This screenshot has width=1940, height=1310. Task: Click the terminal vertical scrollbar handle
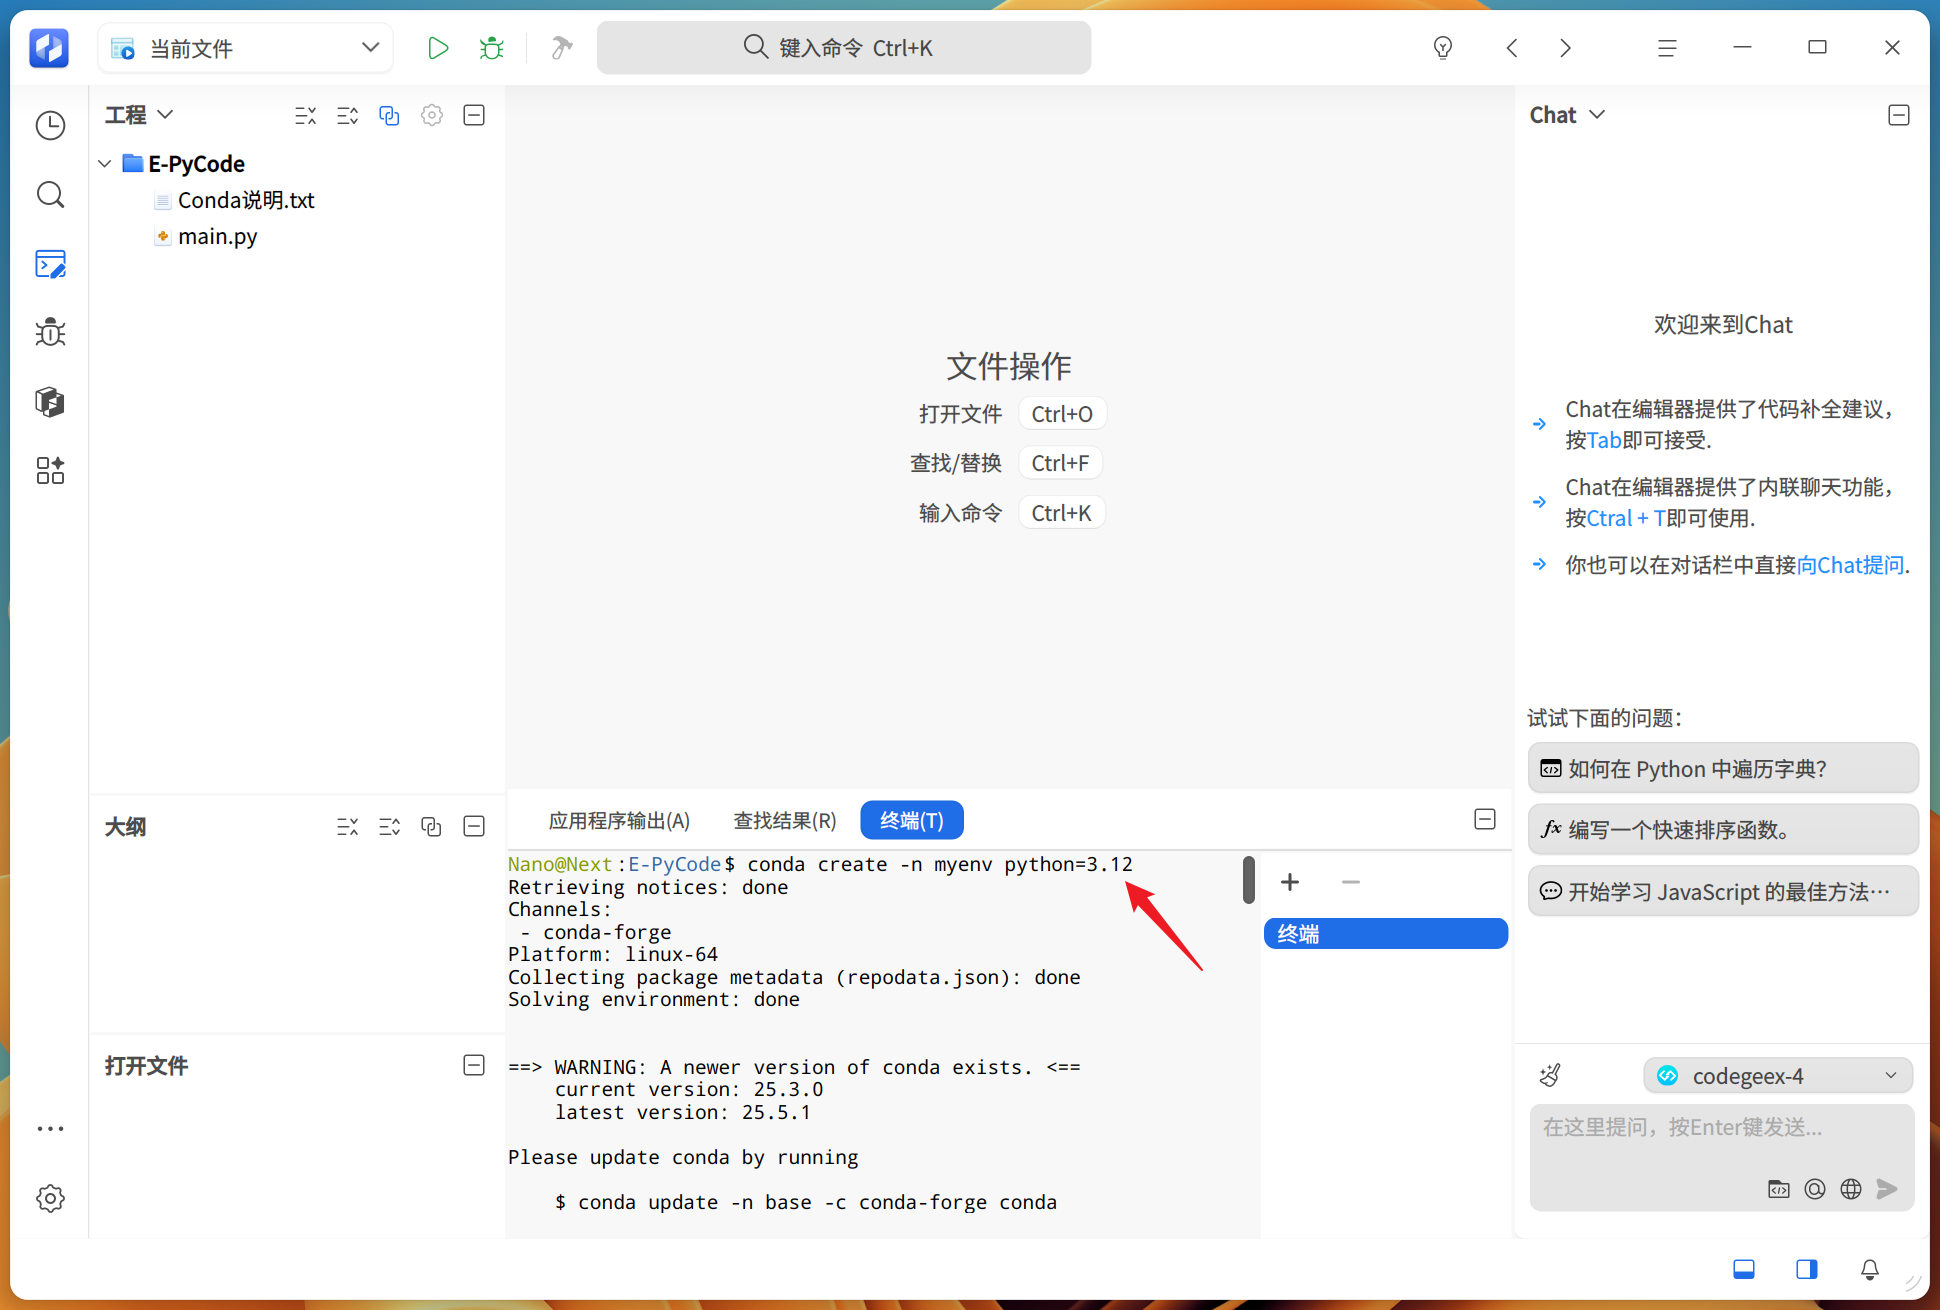(1249, 879)
